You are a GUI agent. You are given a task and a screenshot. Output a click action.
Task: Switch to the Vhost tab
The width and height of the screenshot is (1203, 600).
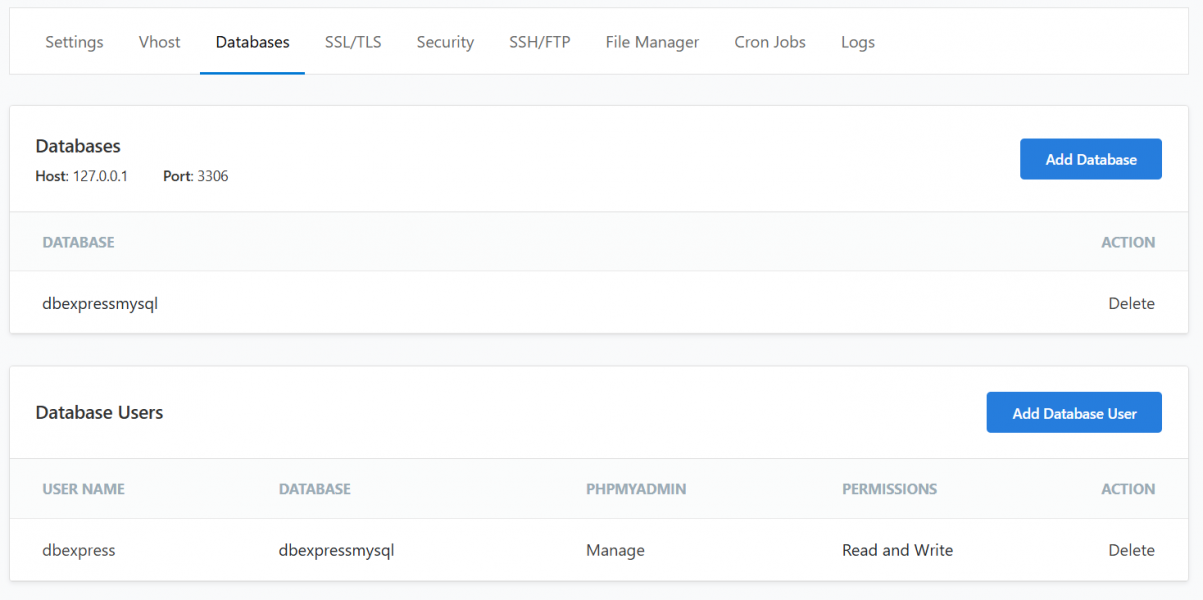tap(160, 42)
